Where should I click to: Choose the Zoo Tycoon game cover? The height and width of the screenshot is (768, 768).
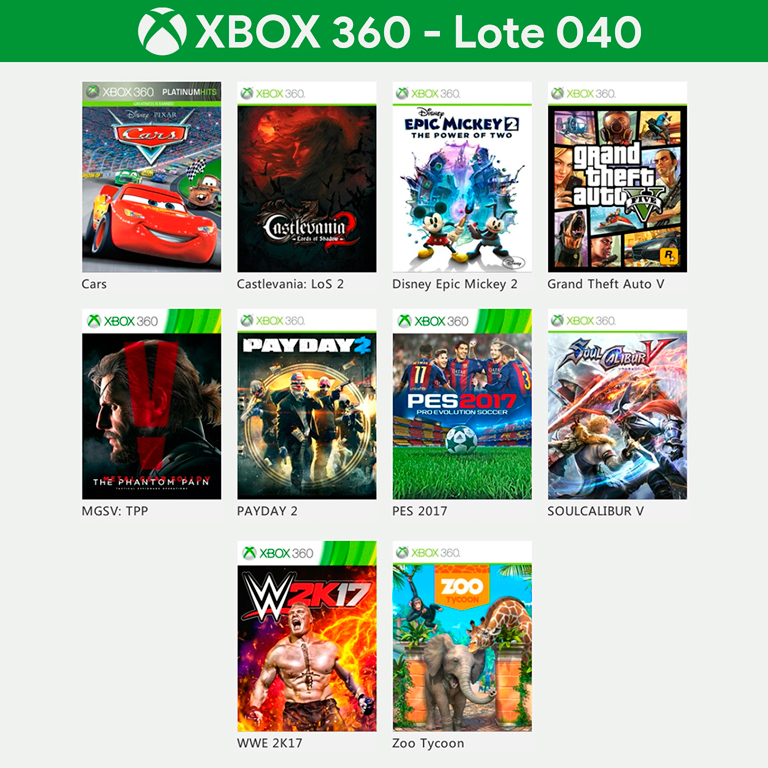[x=462, y=636]
